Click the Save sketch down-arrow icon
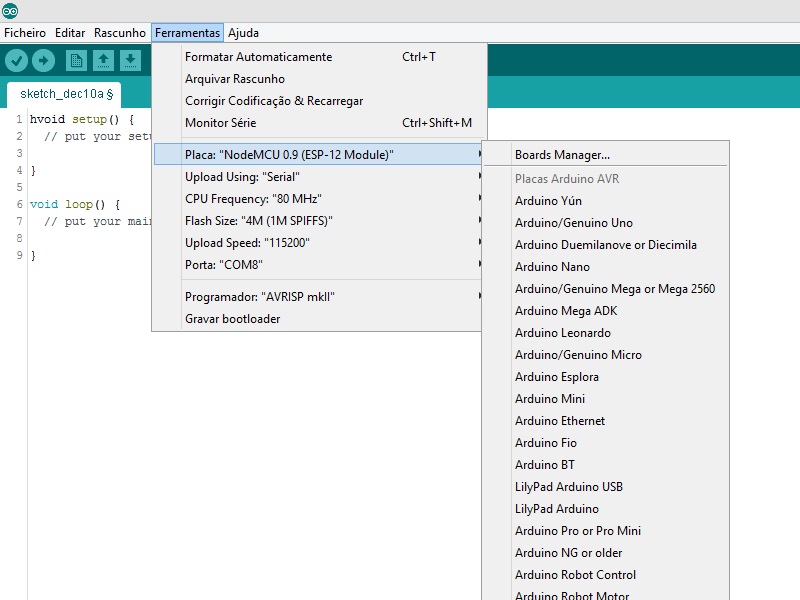This screenshot has height=600, width=800. click(x=130, y=61)
